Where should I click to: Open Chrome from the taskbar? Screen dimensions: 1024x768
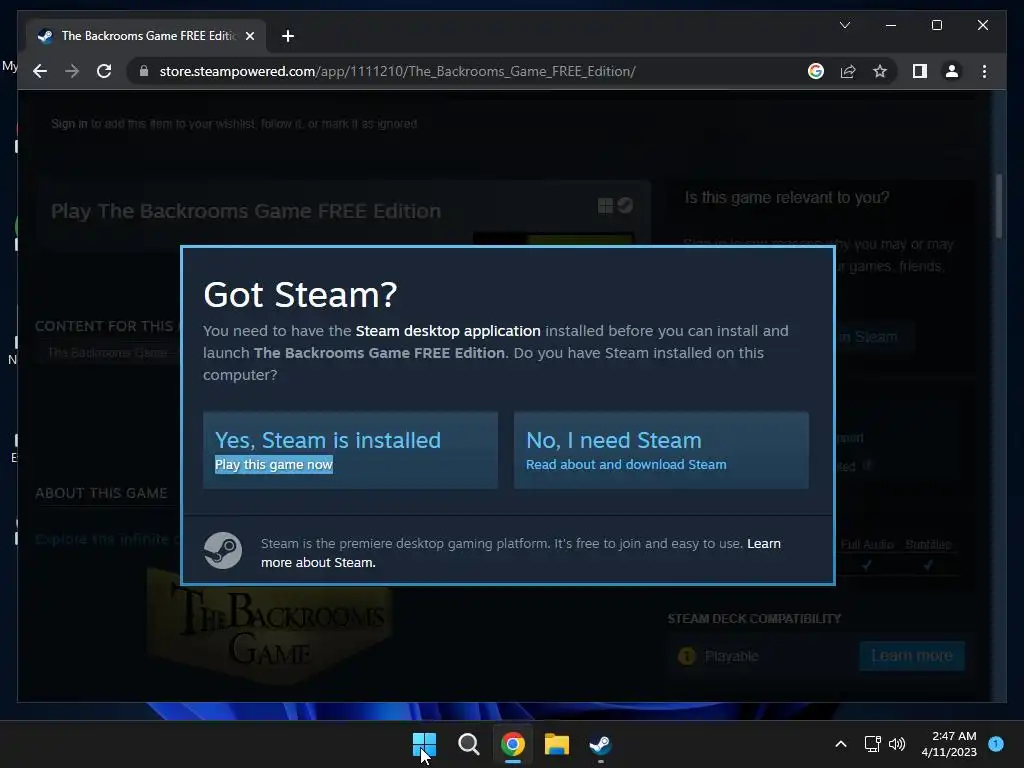coord(513,744)
